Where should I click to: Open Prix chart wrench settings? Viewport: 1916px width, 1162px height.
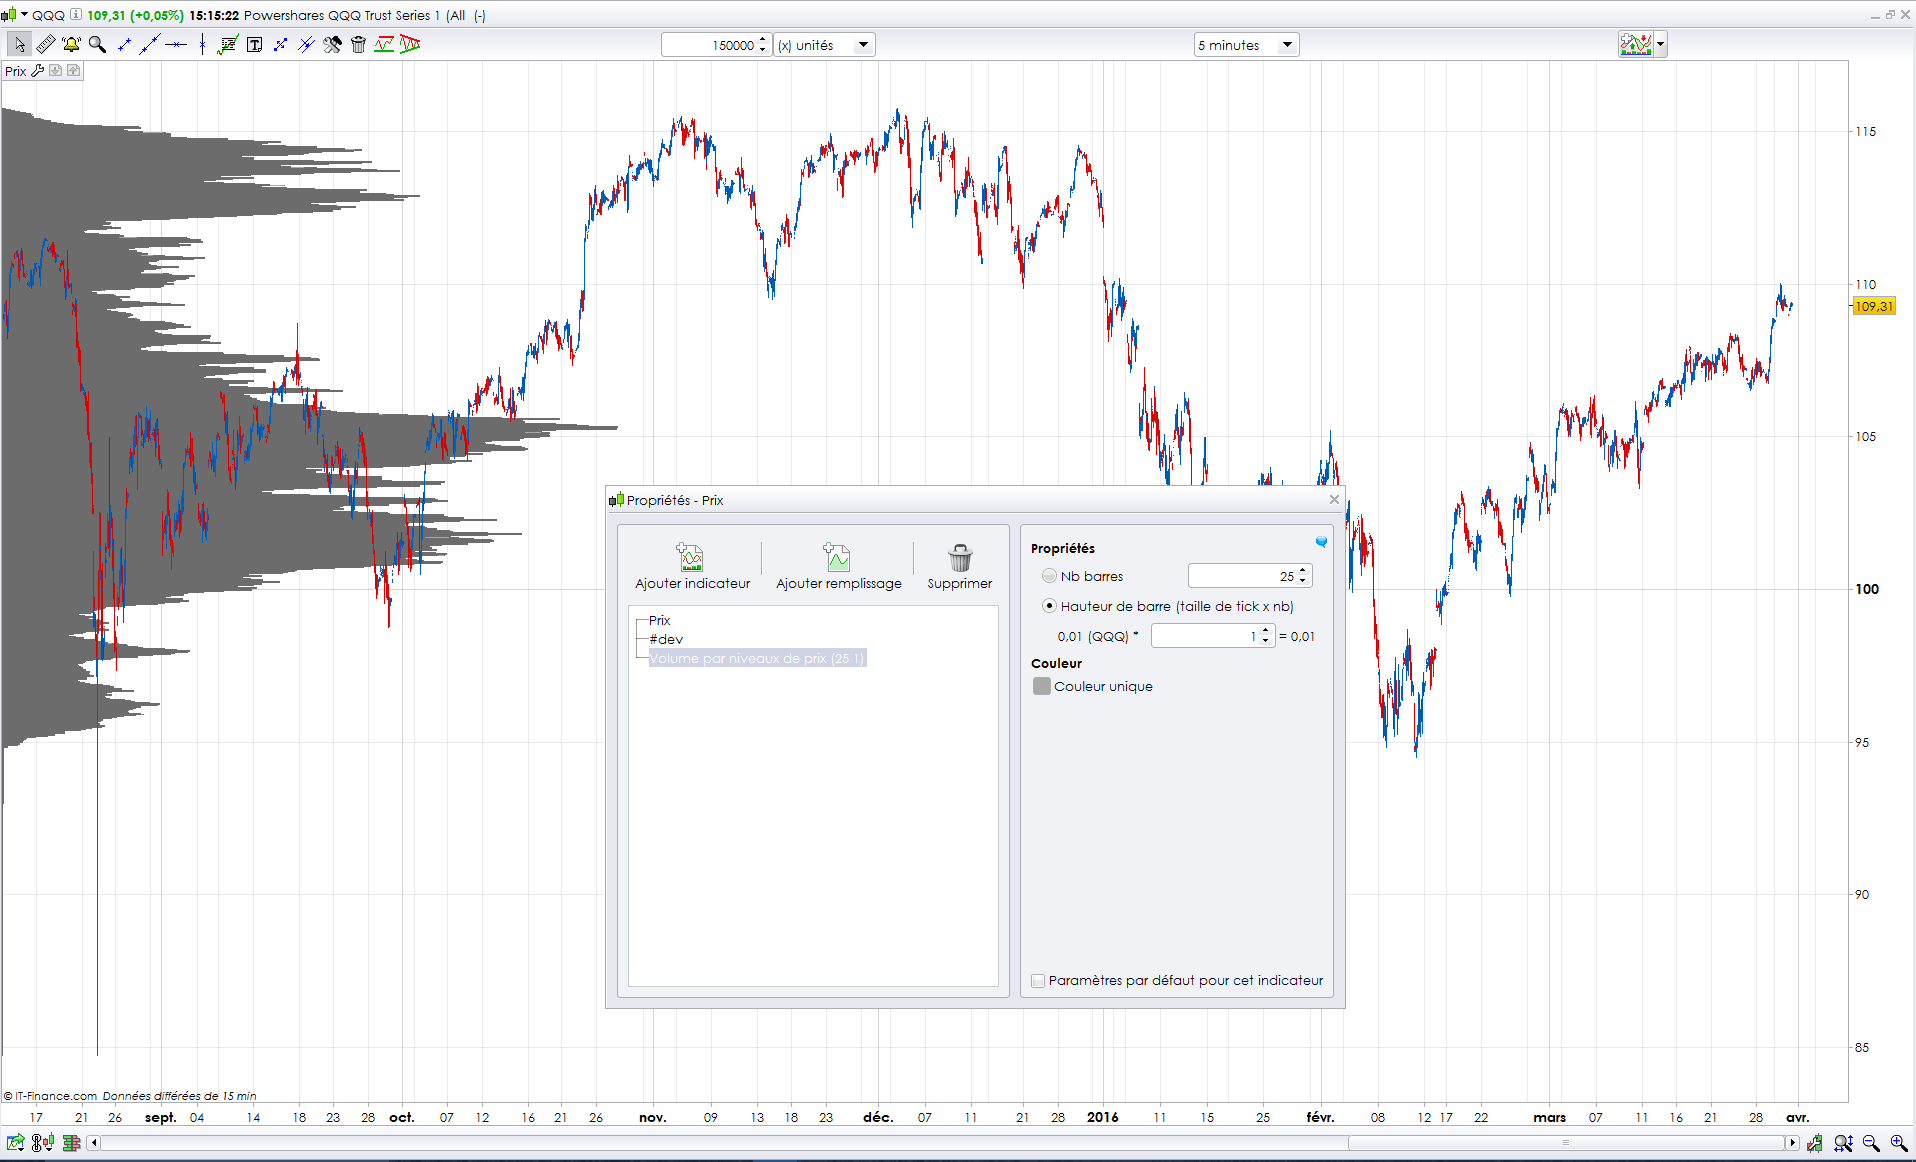click(38, 70)
